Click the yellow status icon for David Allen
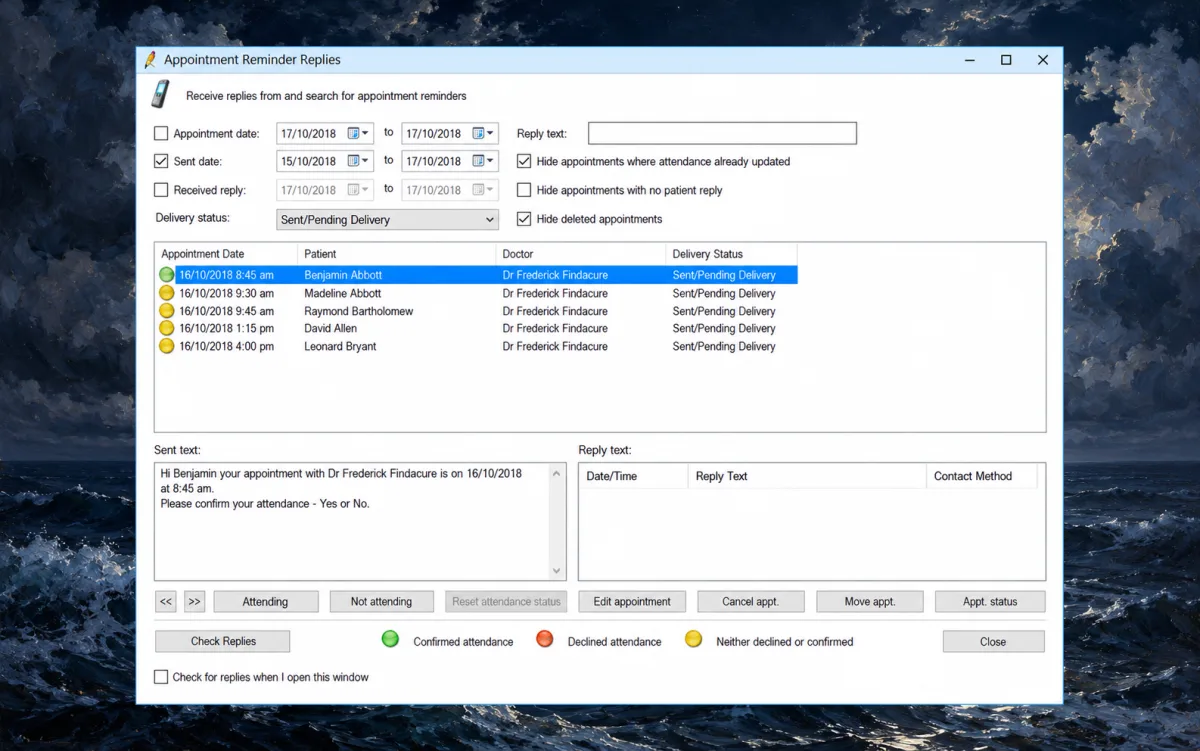The height and width of the screenshot is (751, 1200). coord(167,328)
